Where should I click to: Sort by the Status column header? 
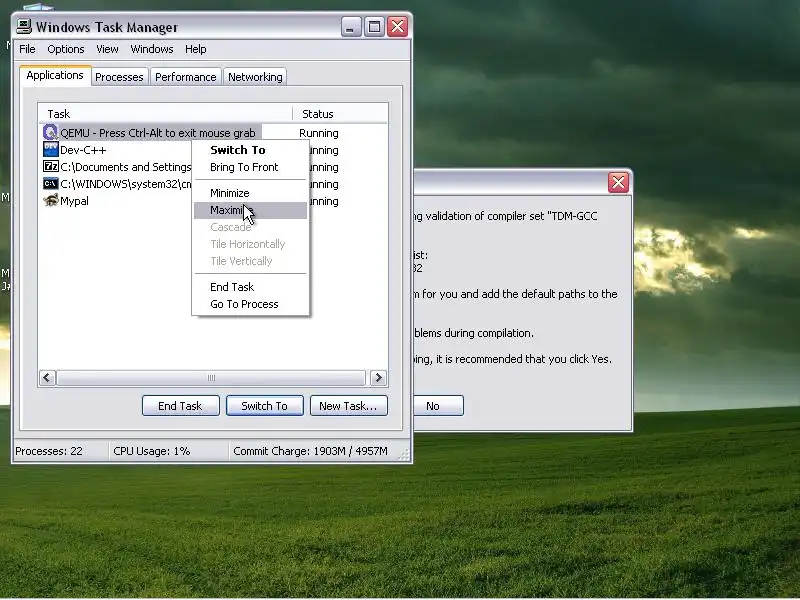pos(340,114)
